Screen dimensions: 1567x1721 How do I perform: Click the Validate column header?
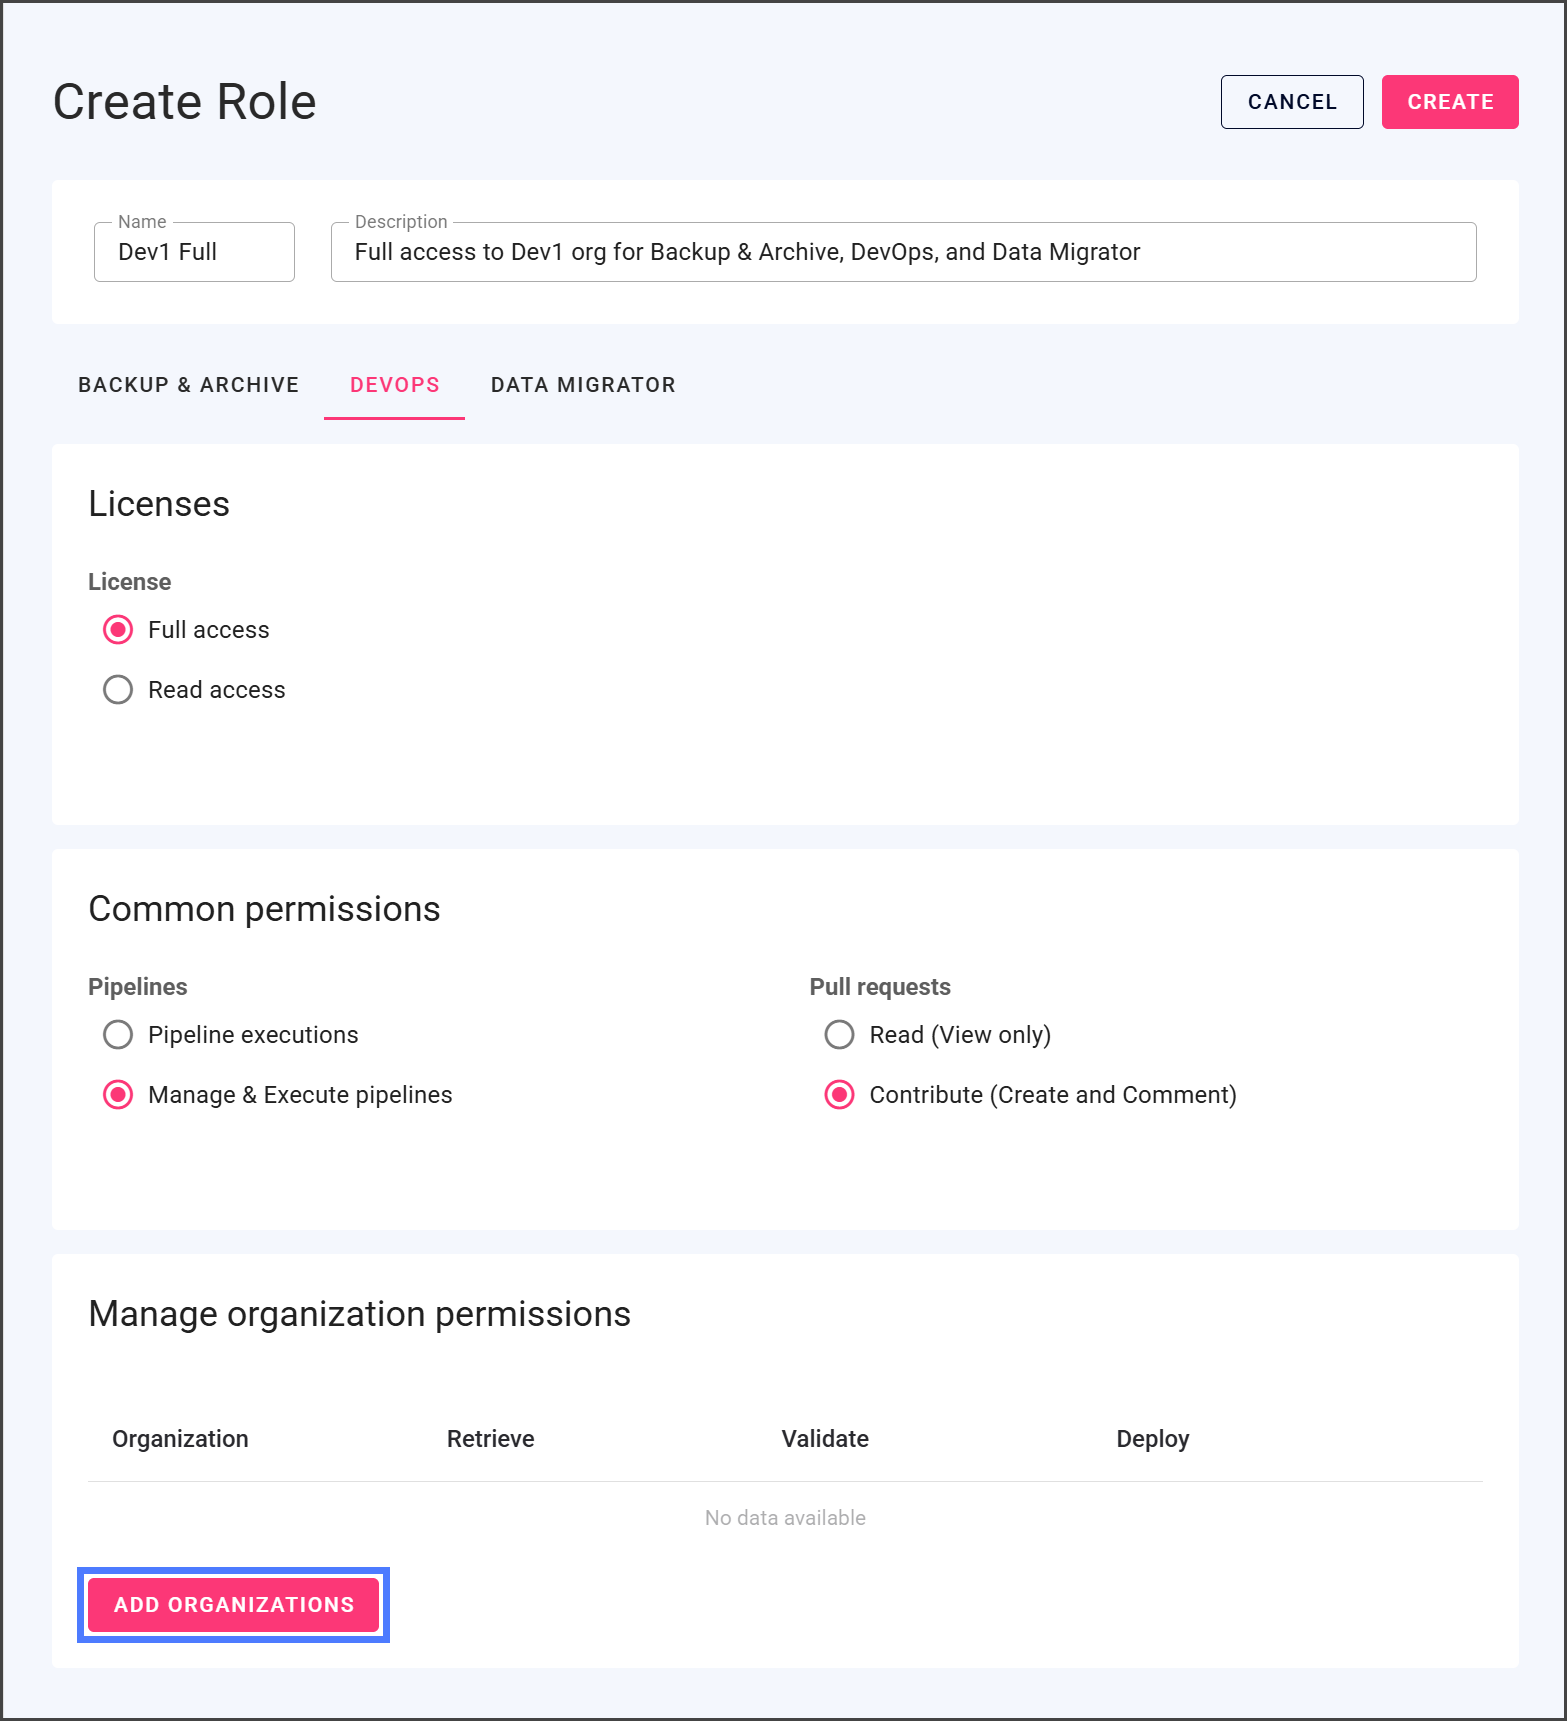coord(824,1439)
